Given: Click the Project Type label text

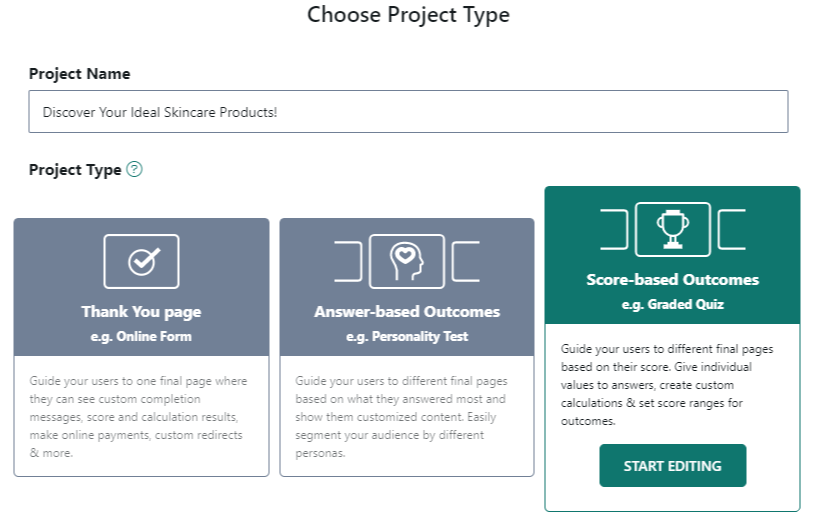Looking at the screenshot, I should (75, 170).
